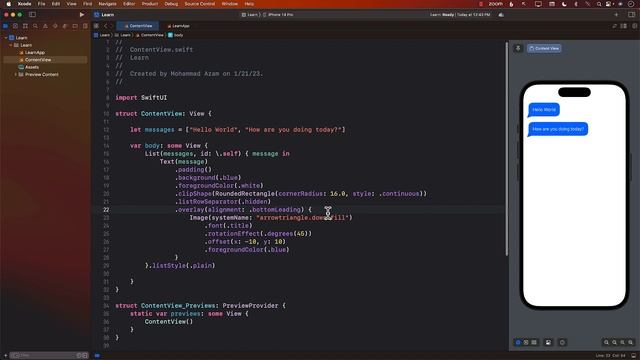This screenshot has height=360, width=640.
Task: Click the cloud status icon in toolbar
Action: point(501,15)
